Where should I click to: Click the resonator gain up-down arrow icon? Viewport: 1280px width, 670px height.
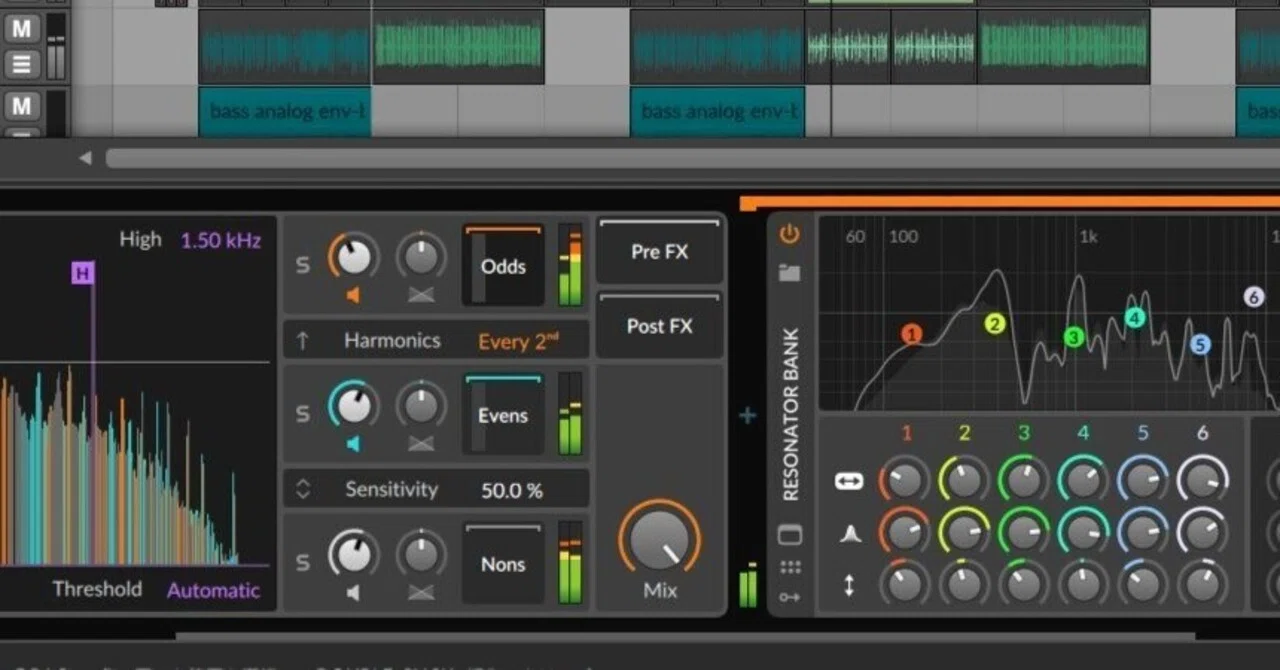coord(849,585)
